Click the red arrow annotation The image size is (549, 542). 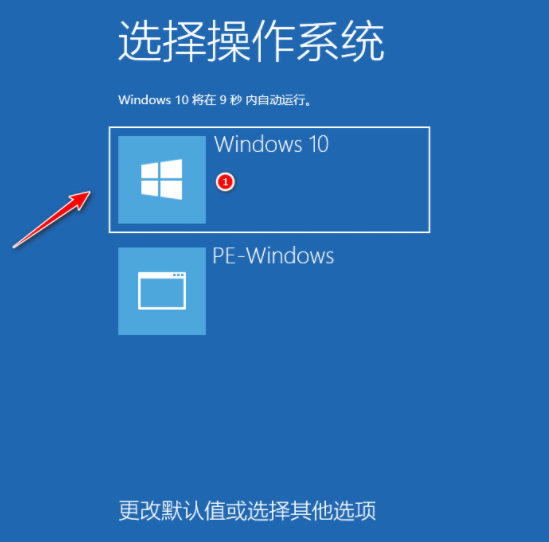tap(51, 219)
